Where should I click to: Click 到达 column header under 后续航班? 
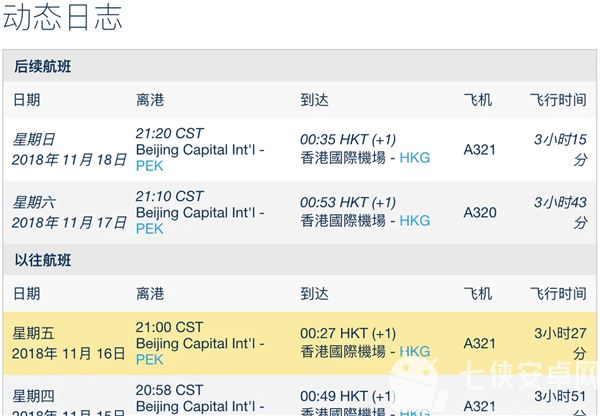[x=314, y=100]
